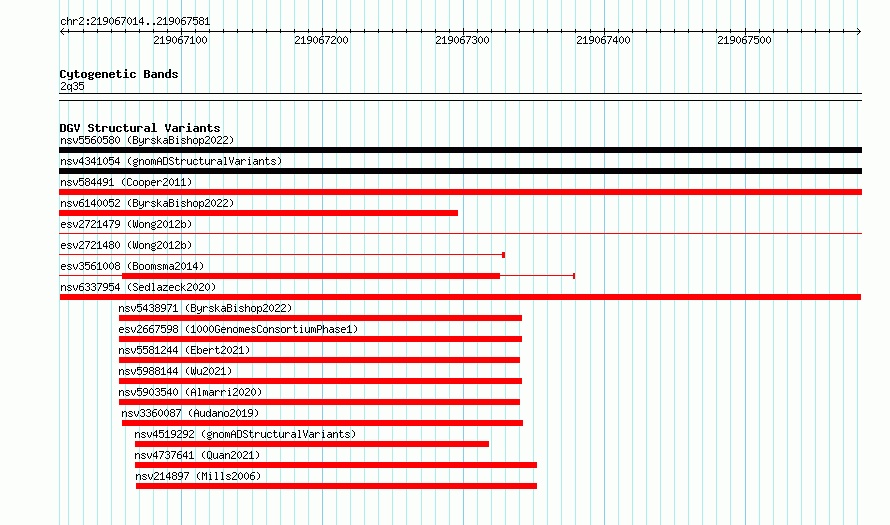Open variant esv2667598 (1000GenomesConsortiumPhase1) label
This screenshot has width=890, height=525.
pyautogui.click(x=238, y=329)
